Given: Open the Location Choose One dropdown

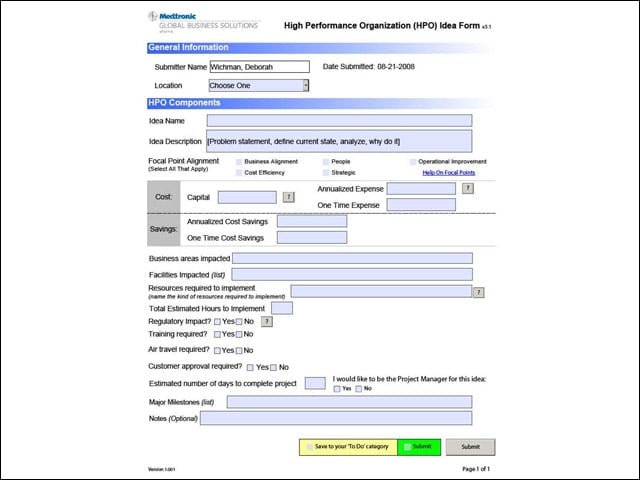Looking at the screenshot, I should click(259, 85).
